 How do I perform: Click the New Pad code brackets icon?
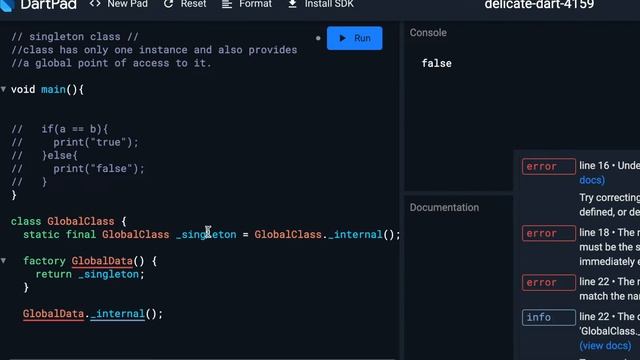click(95, 4)
